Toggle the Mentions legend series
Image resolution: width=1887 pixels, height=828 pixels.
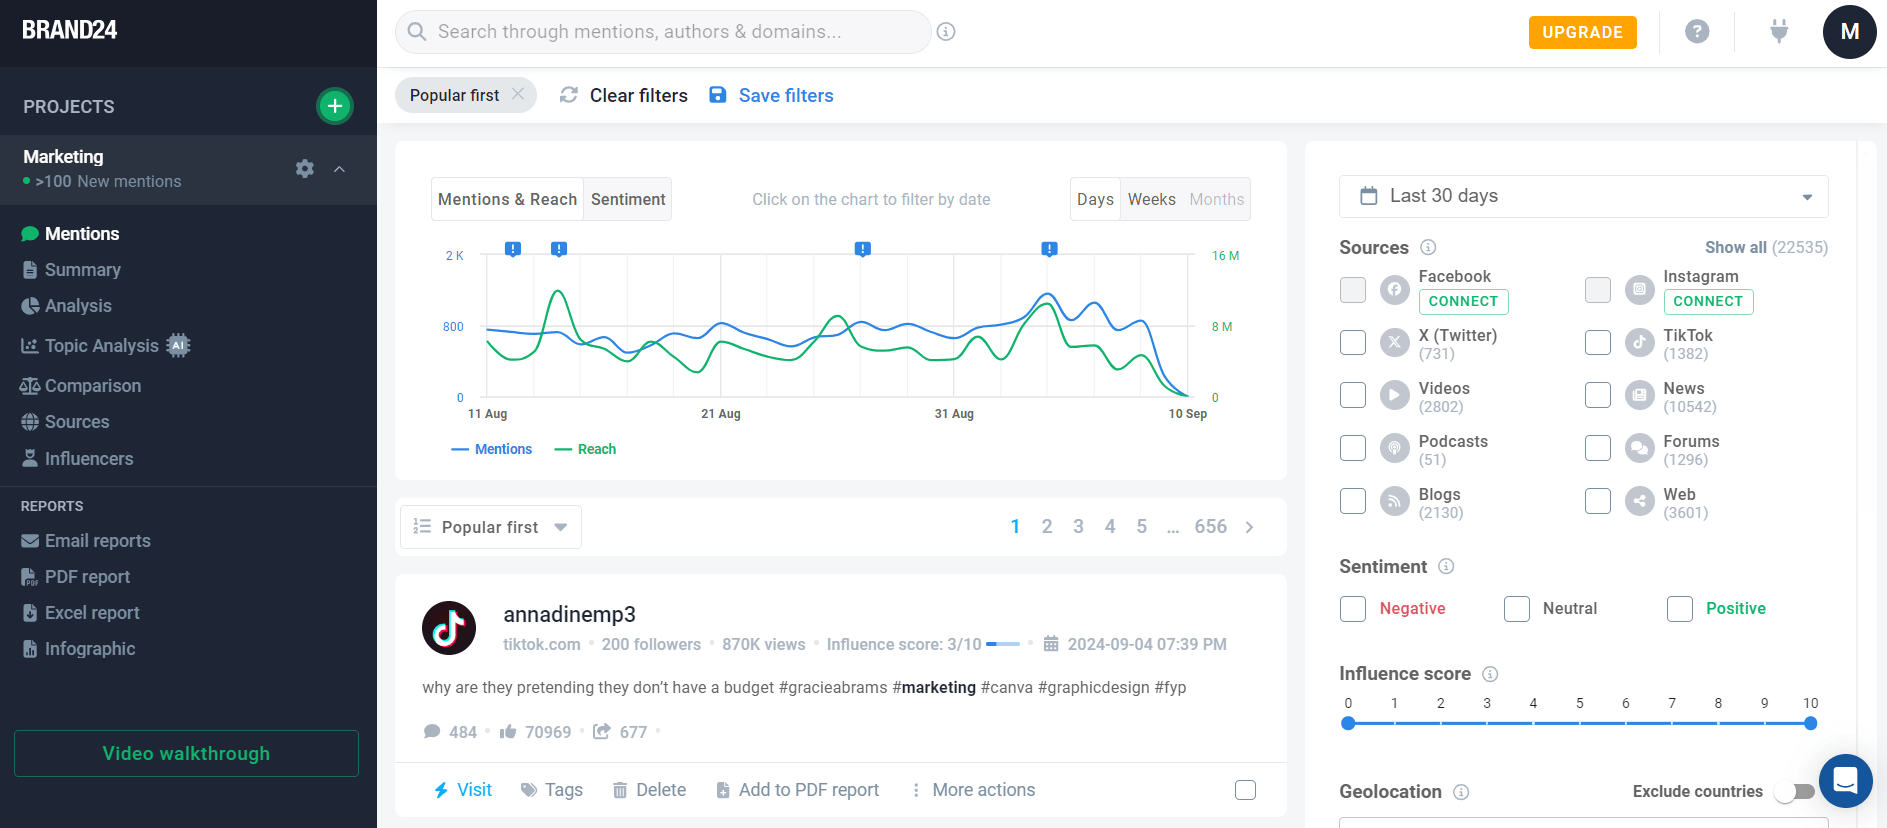coord(492,449)
